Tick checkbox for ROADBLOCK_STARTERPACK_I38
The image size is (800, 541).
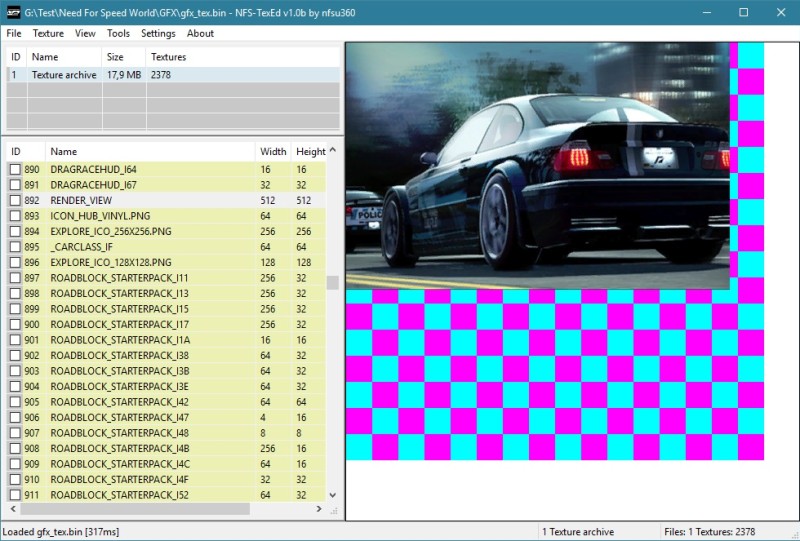point(15,355)
